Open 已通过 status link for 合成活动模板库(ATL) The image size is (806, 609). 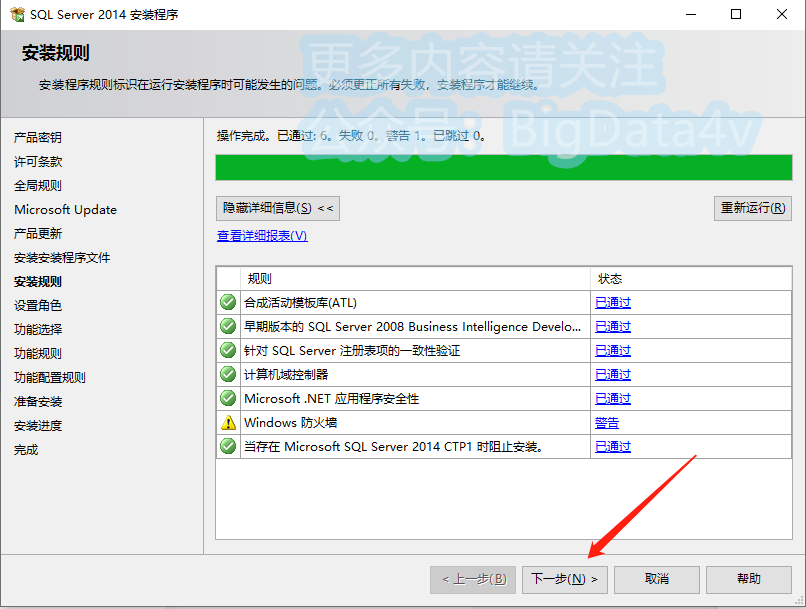coord(613,303)
